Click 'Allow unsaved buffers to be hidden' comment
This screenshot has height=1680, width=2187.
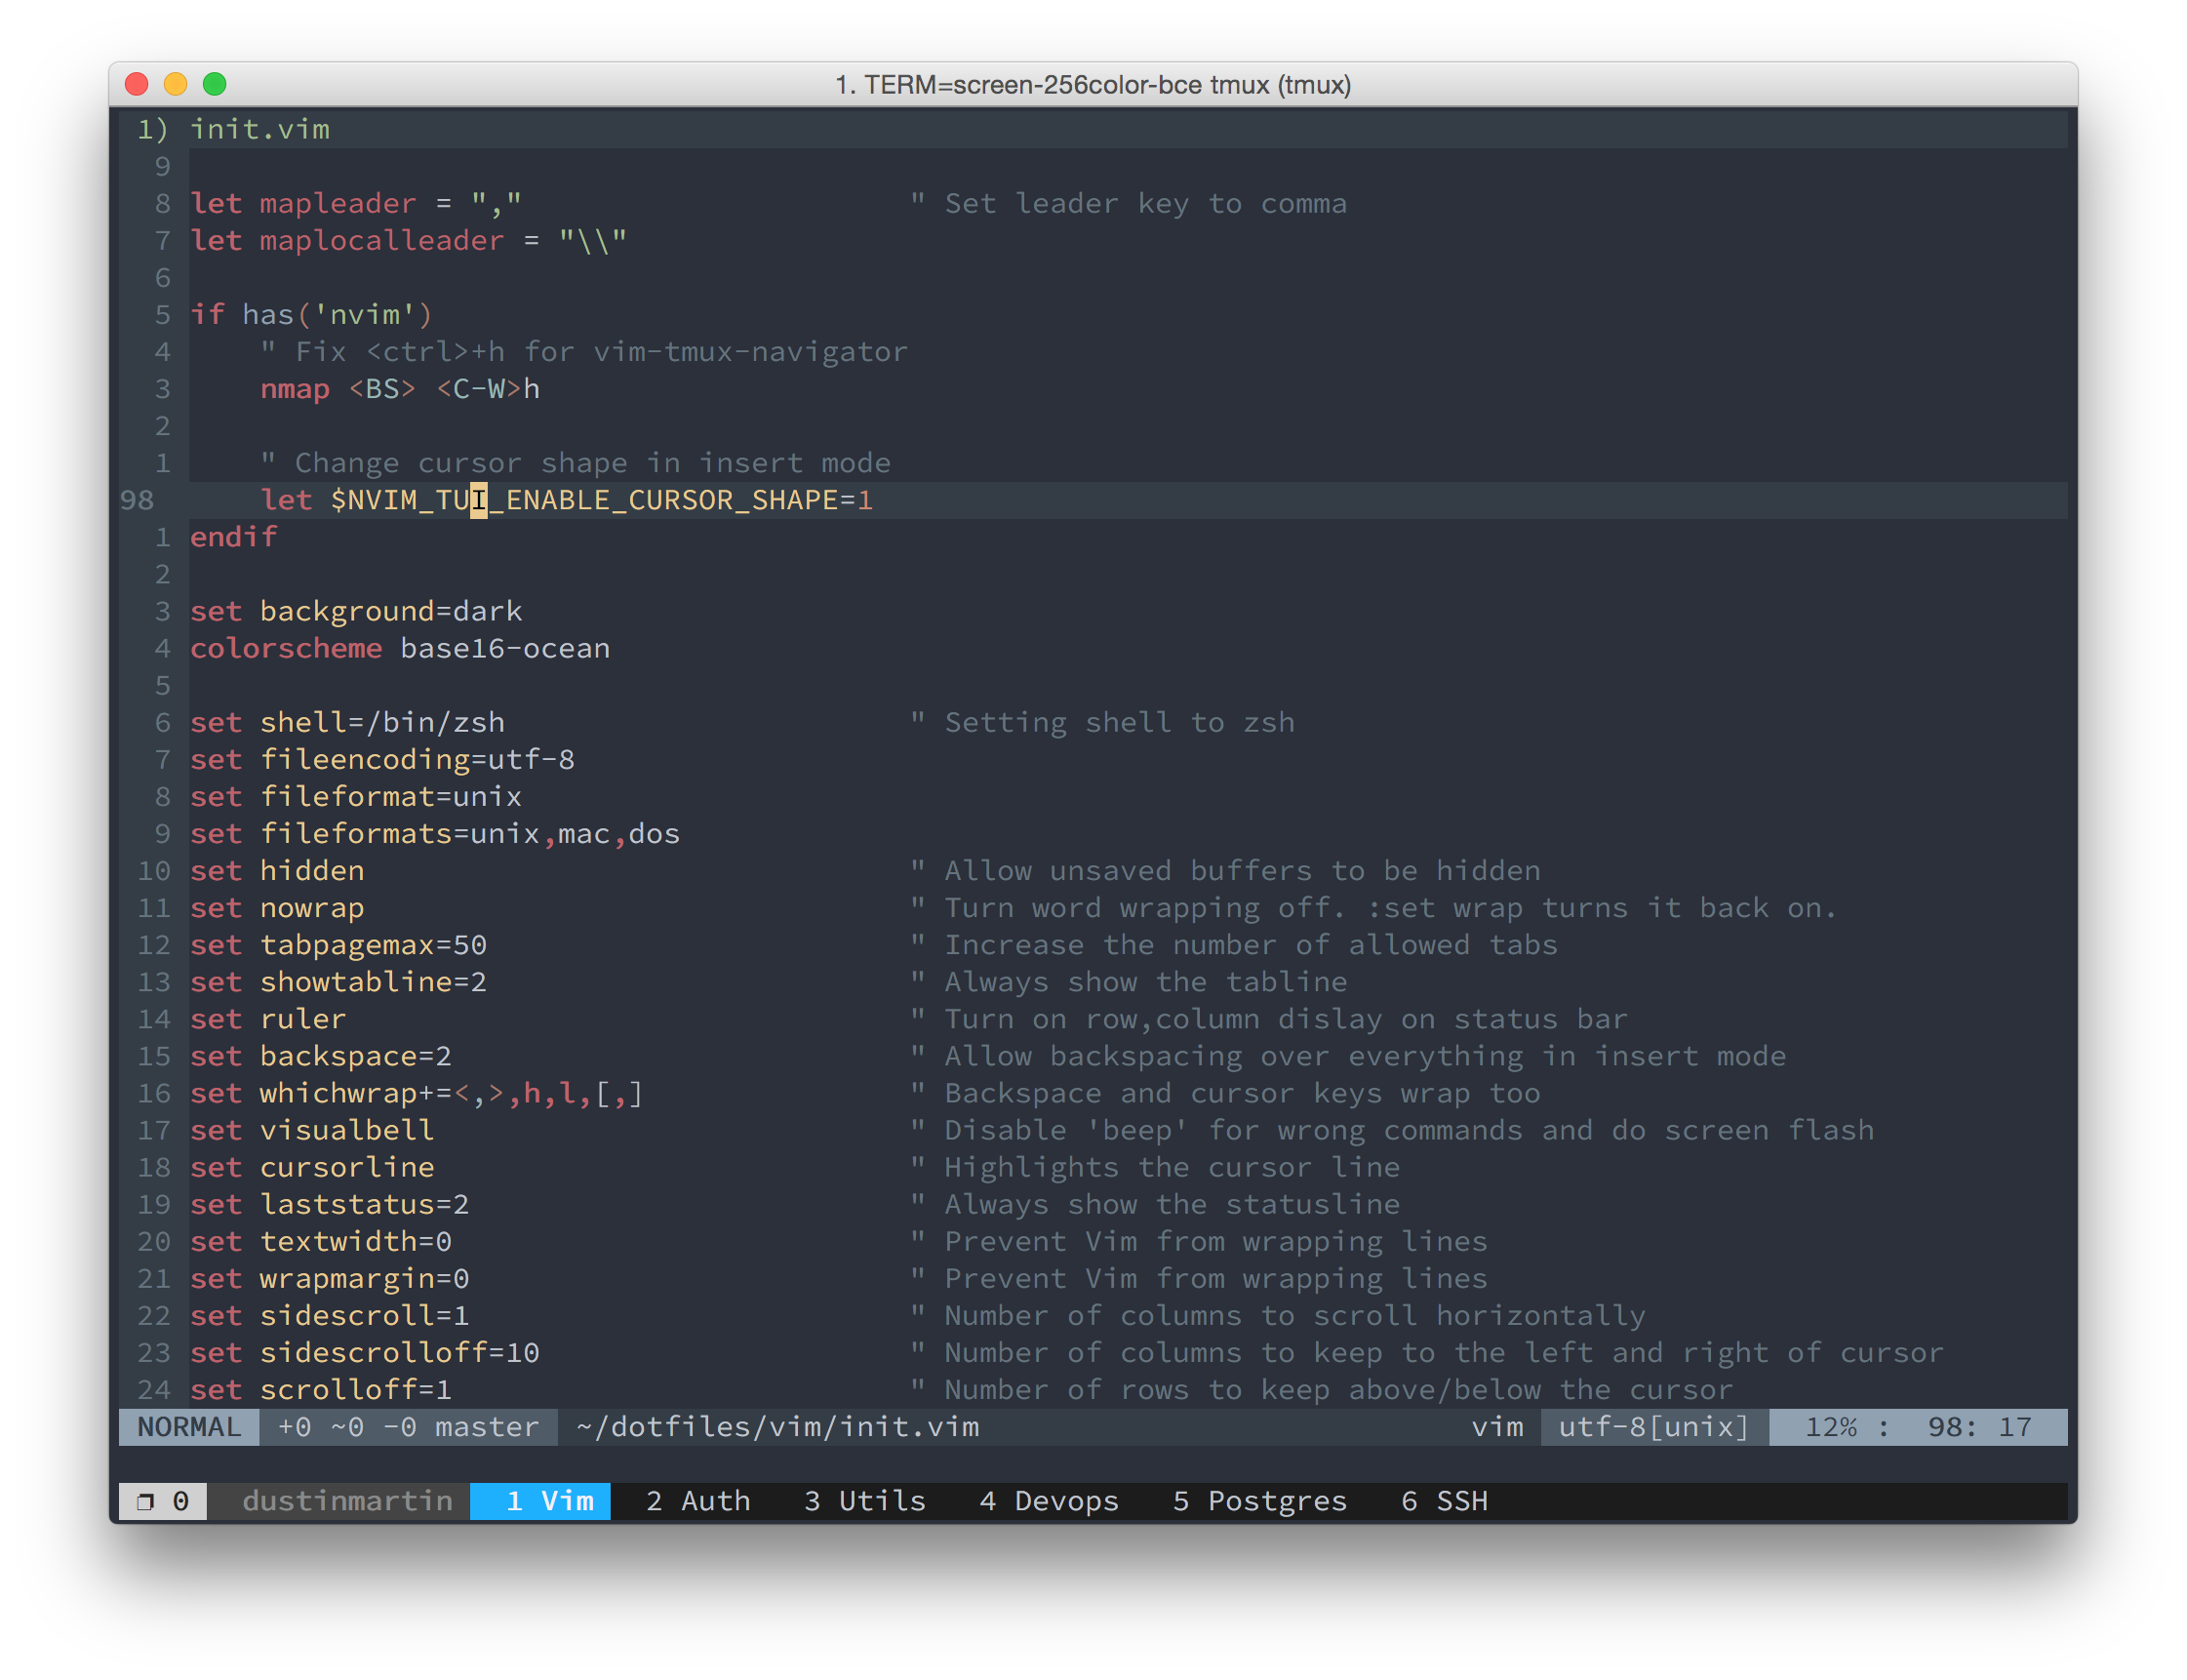(1225, 870)
